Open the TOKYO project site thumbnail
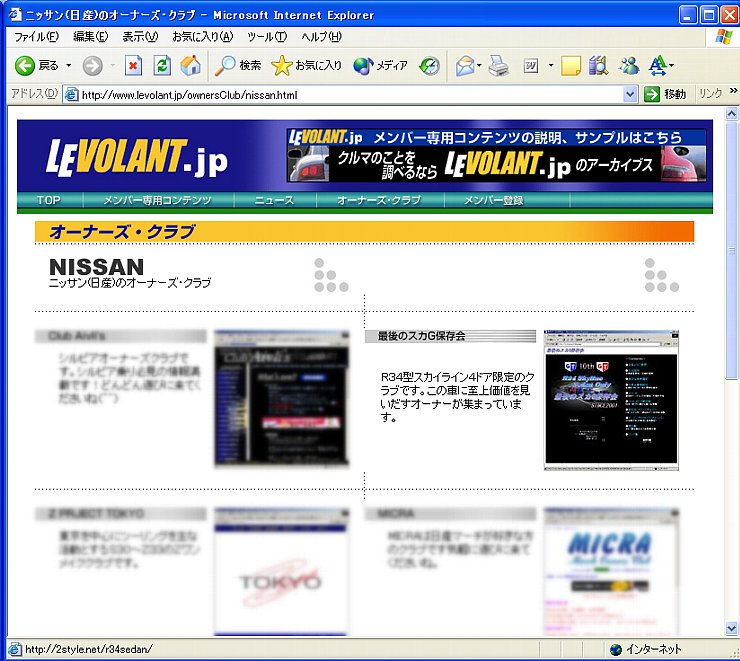 281,572
